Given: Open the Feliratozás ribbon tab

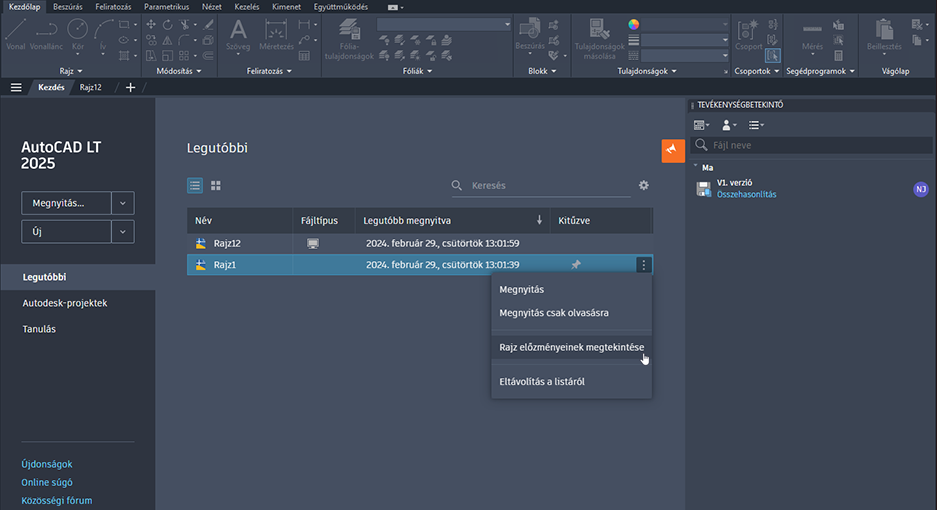Looking at the screenshot, I should click(113, 7).
